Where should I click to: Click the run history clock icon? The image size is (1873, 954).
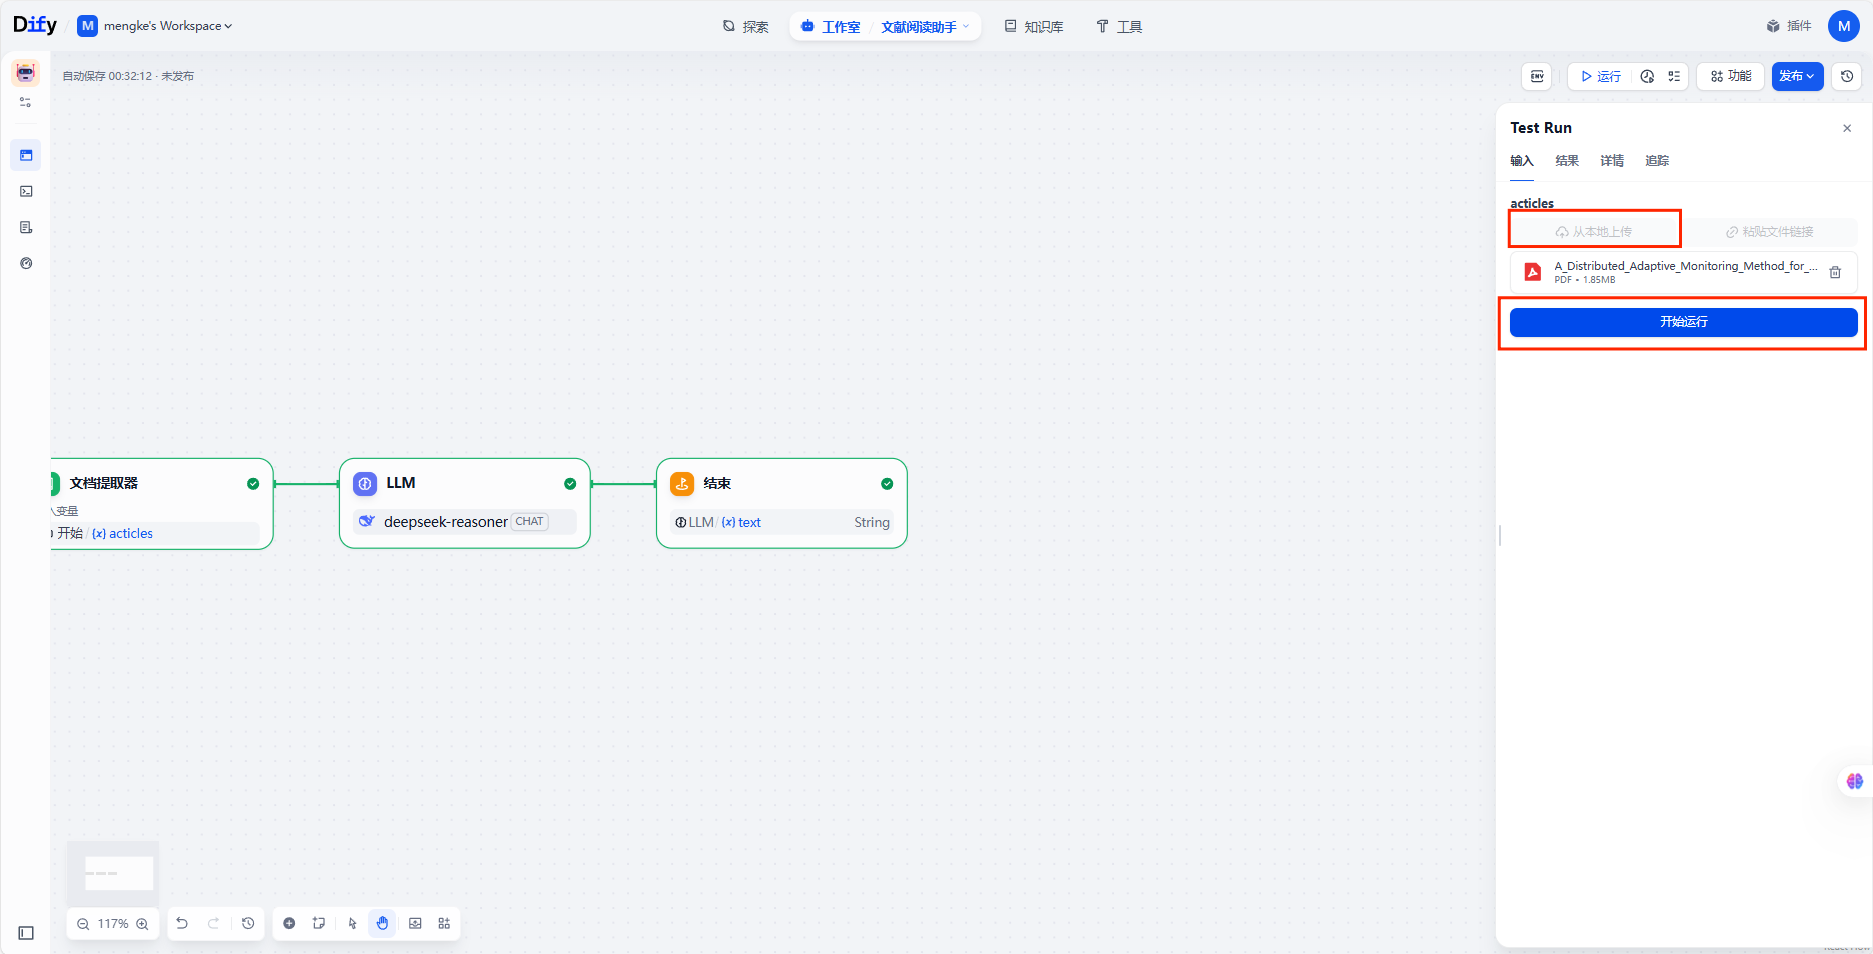coord(1647,76)
